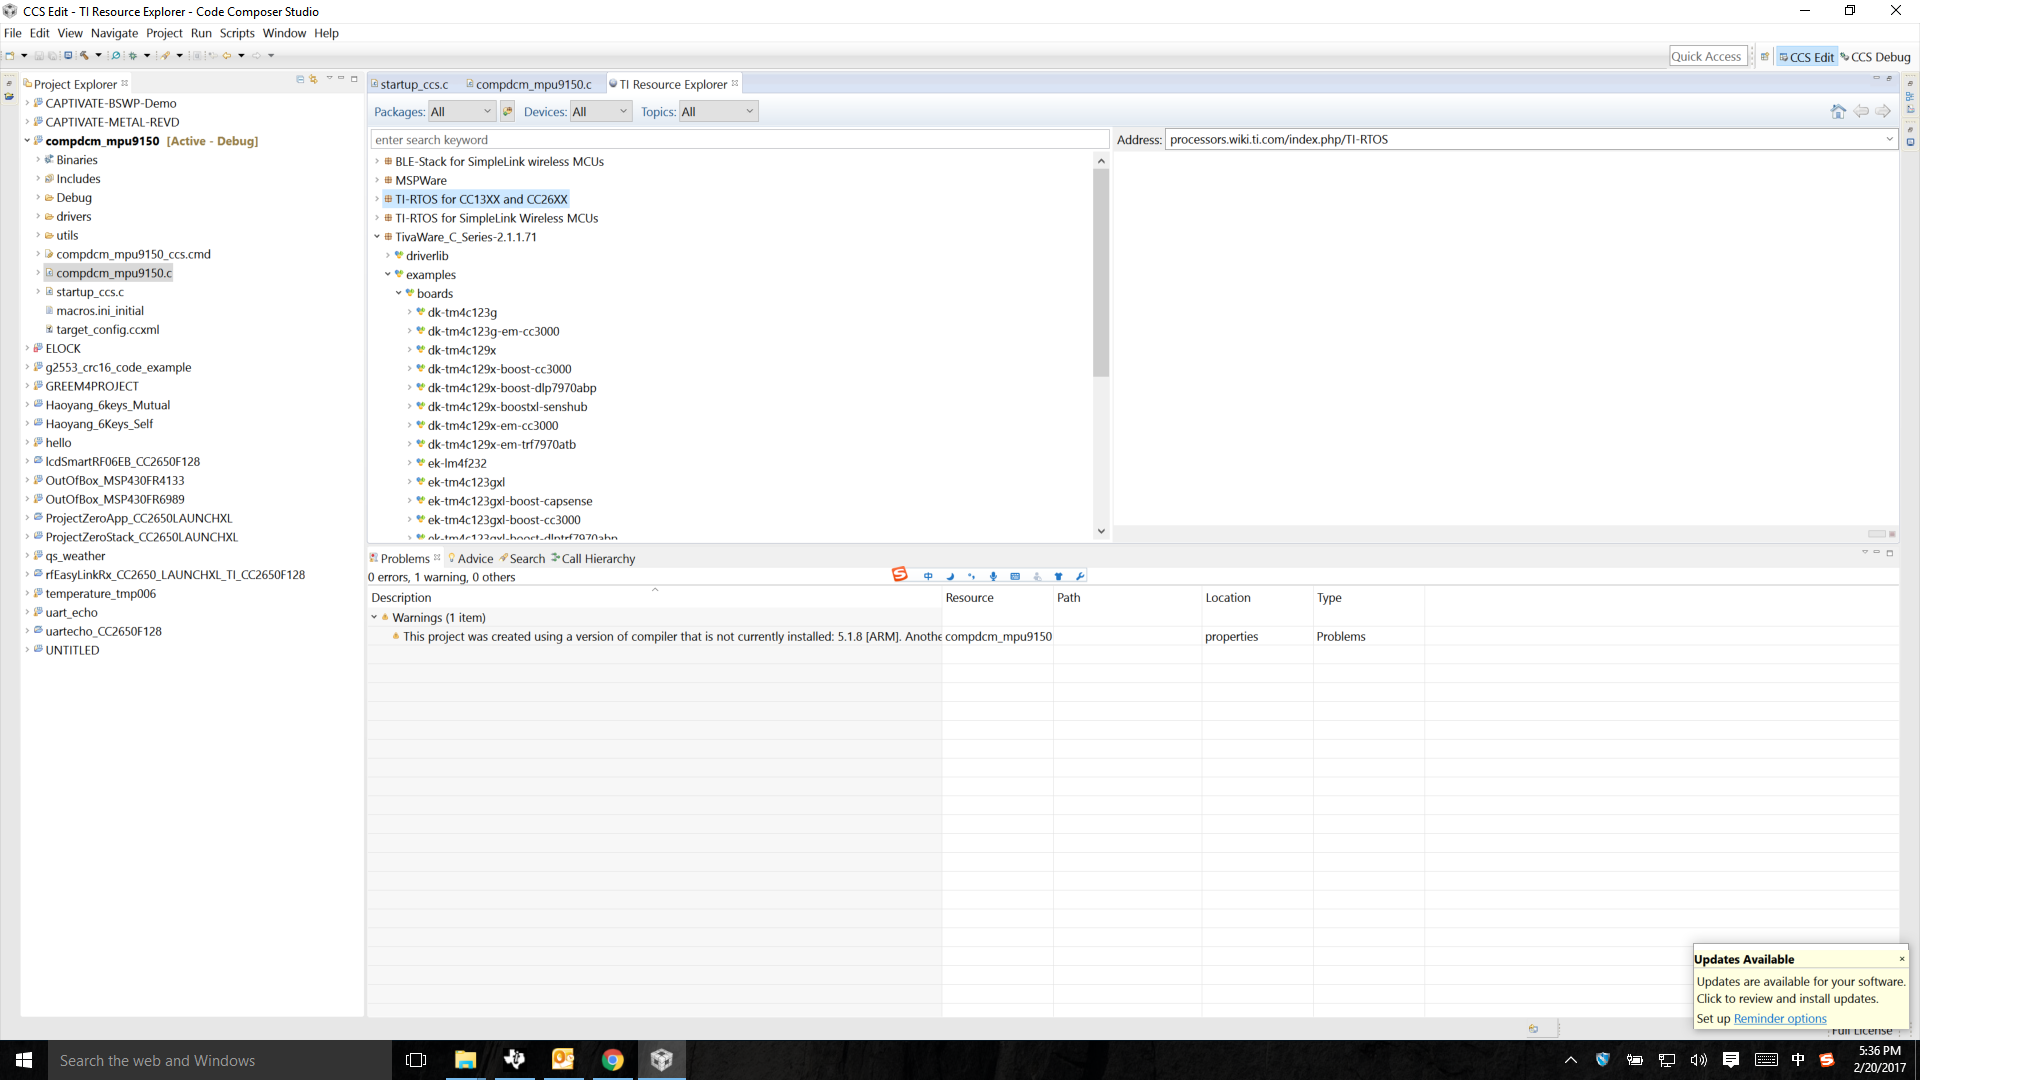
Task: Collapse the compdcm_mpu9150 project tree
Action: click(27, 141)
